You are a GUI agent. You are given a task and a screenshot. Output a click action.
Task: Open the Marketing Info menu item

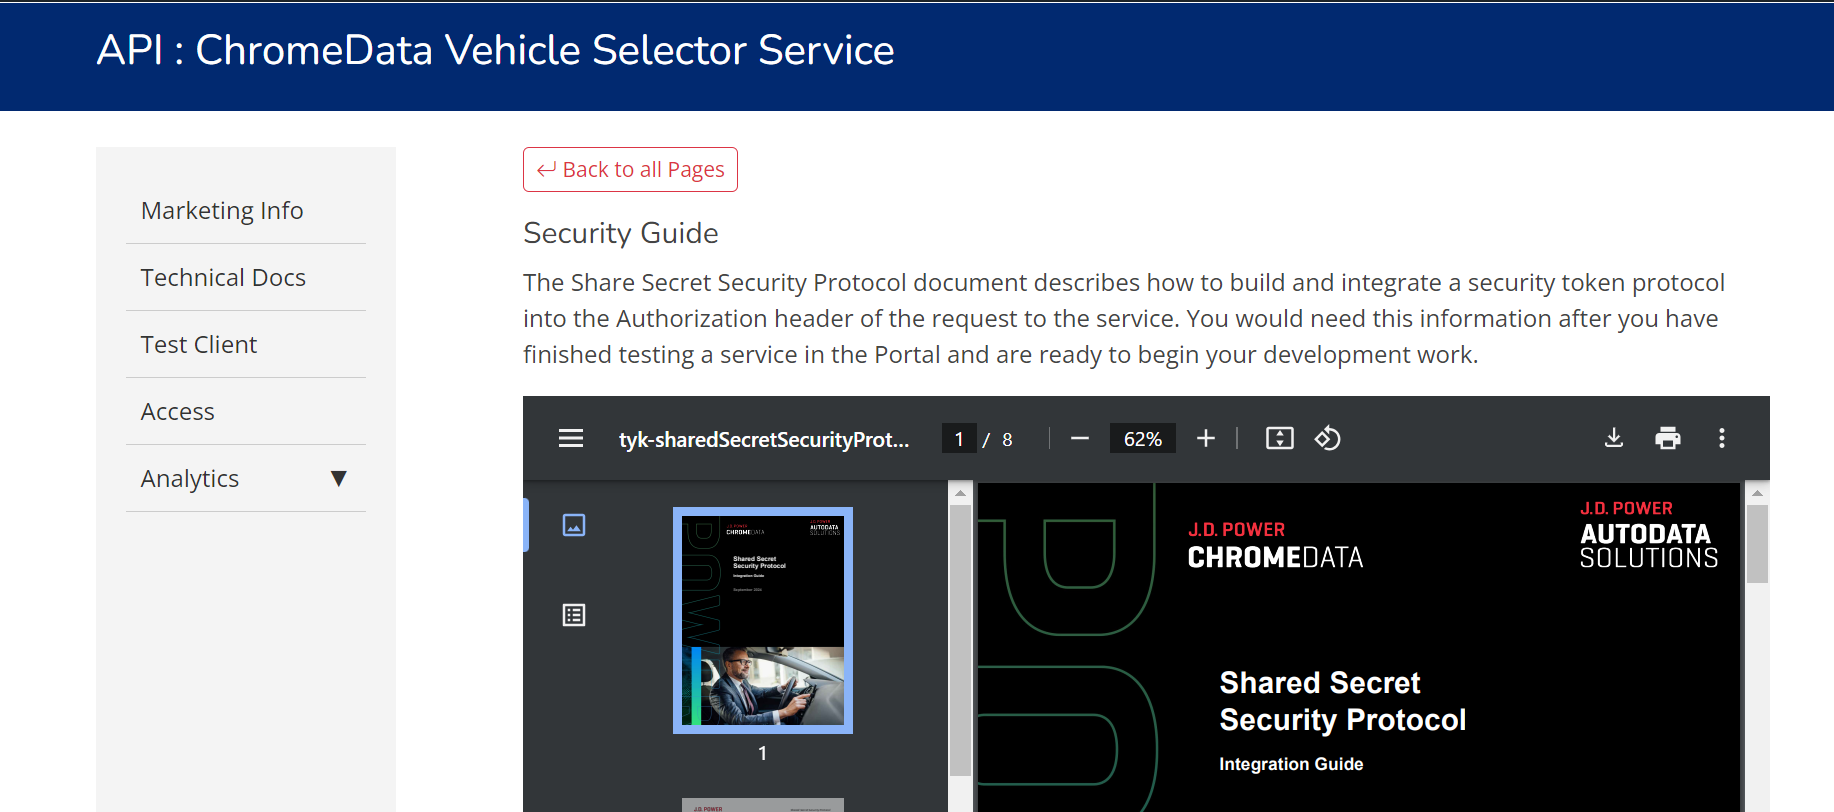pos(222,211)
